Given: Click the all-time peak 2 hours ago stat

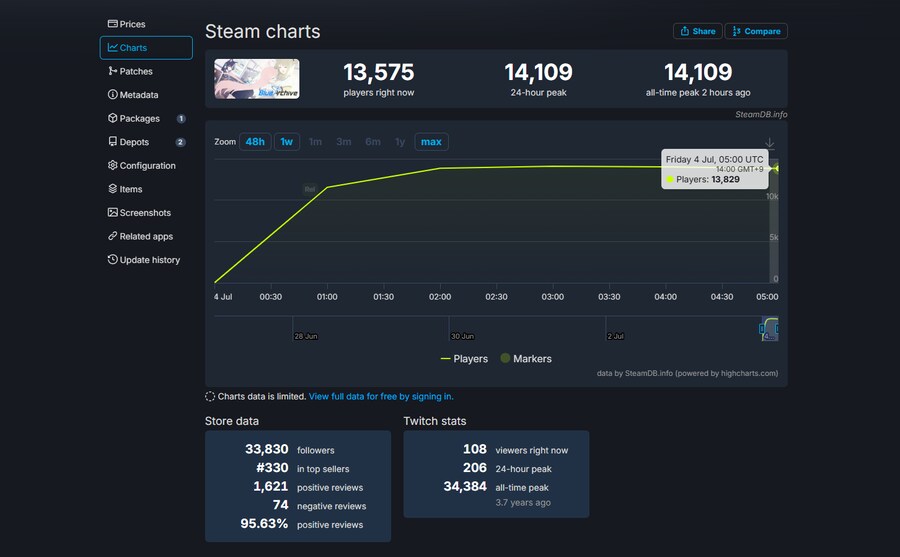Looking at the screenshot, I should [698, 79].
